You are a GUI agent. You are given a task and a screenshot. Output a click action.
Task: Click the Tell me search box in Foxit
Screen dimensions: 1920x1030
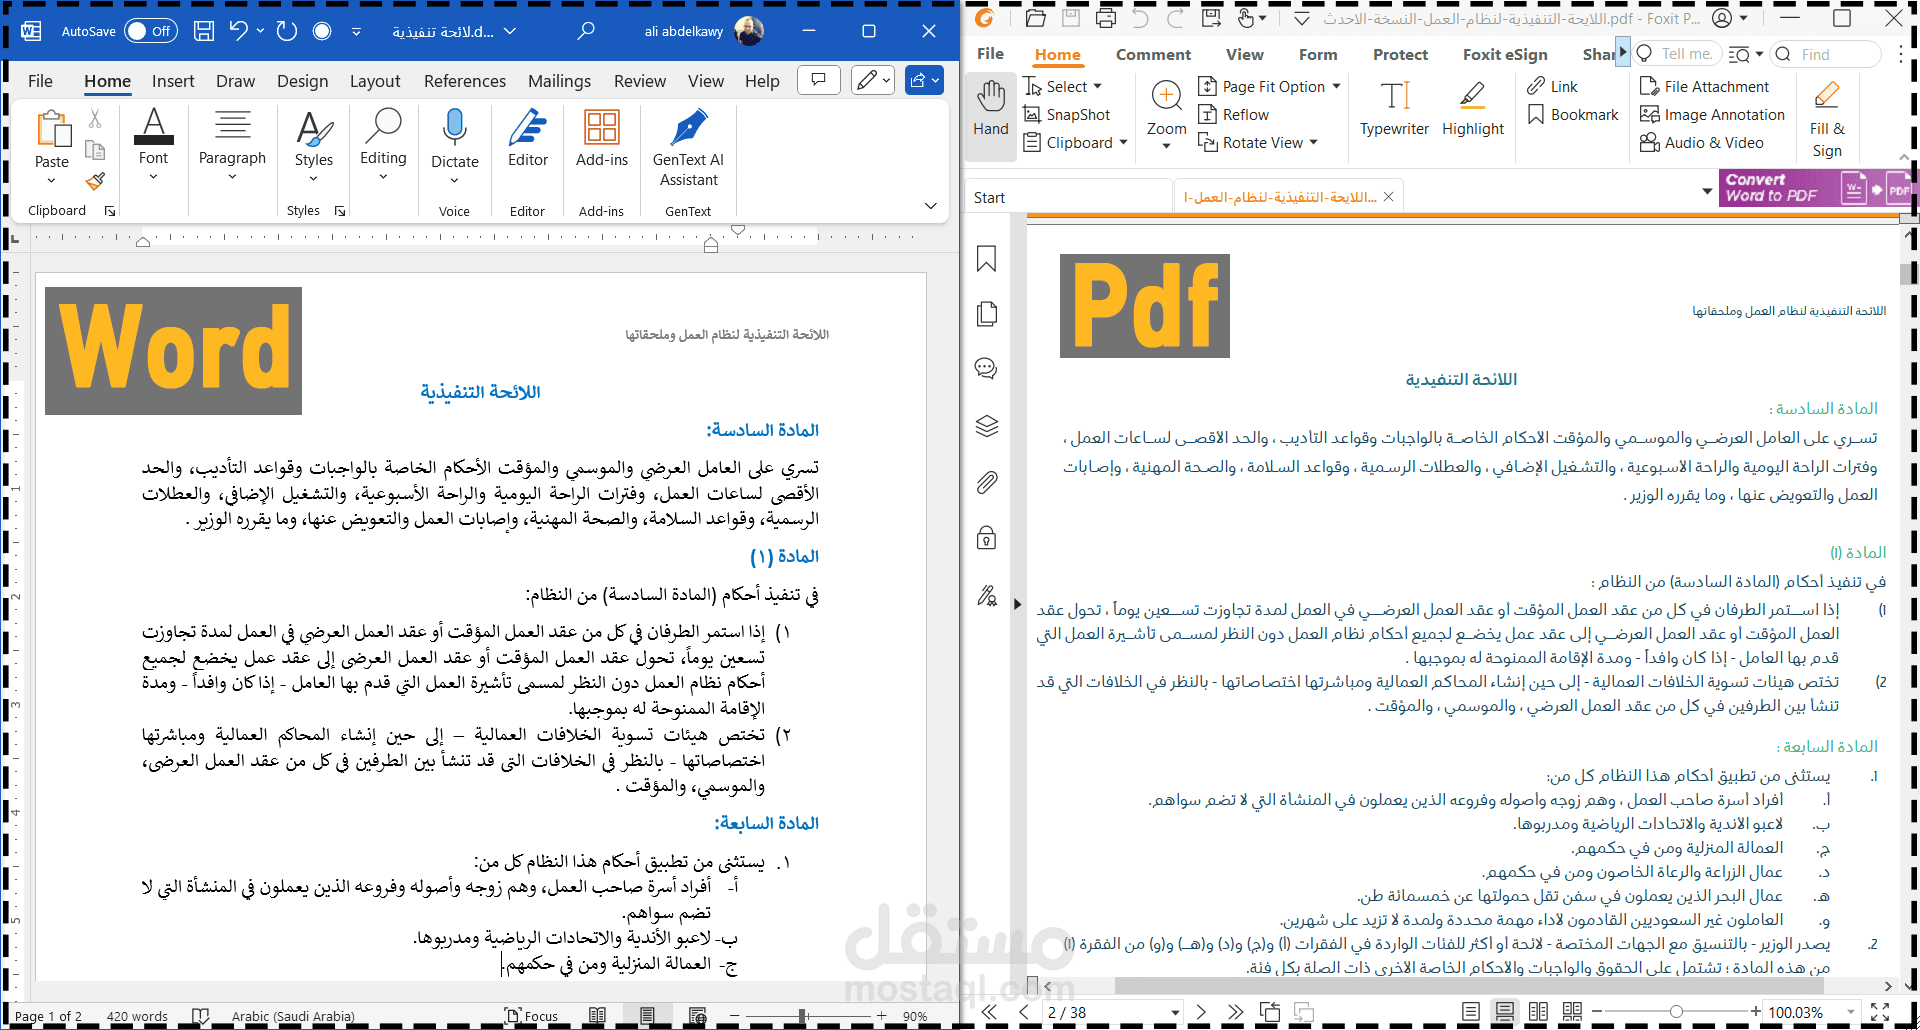pyautogui.click(x=1676, y=54)
